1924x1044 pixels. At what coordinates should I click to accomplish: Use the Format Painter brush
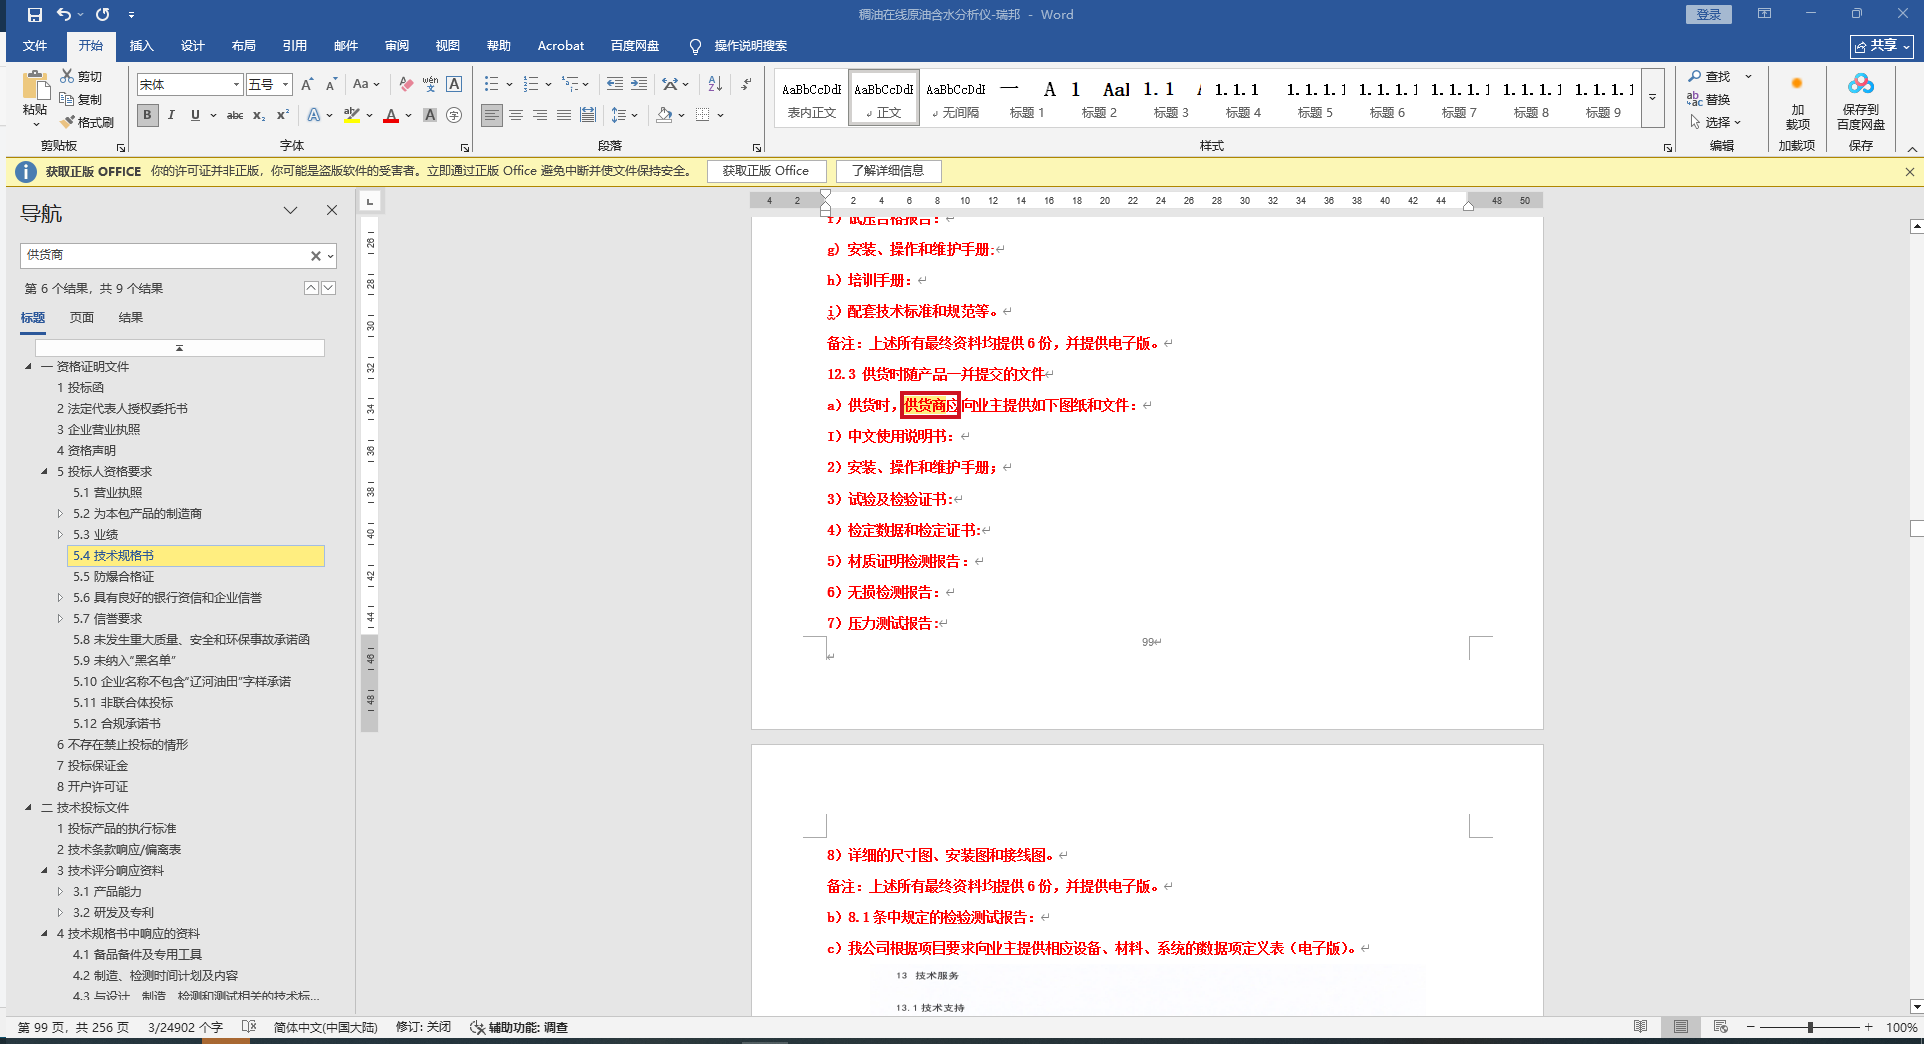(68, 122)
